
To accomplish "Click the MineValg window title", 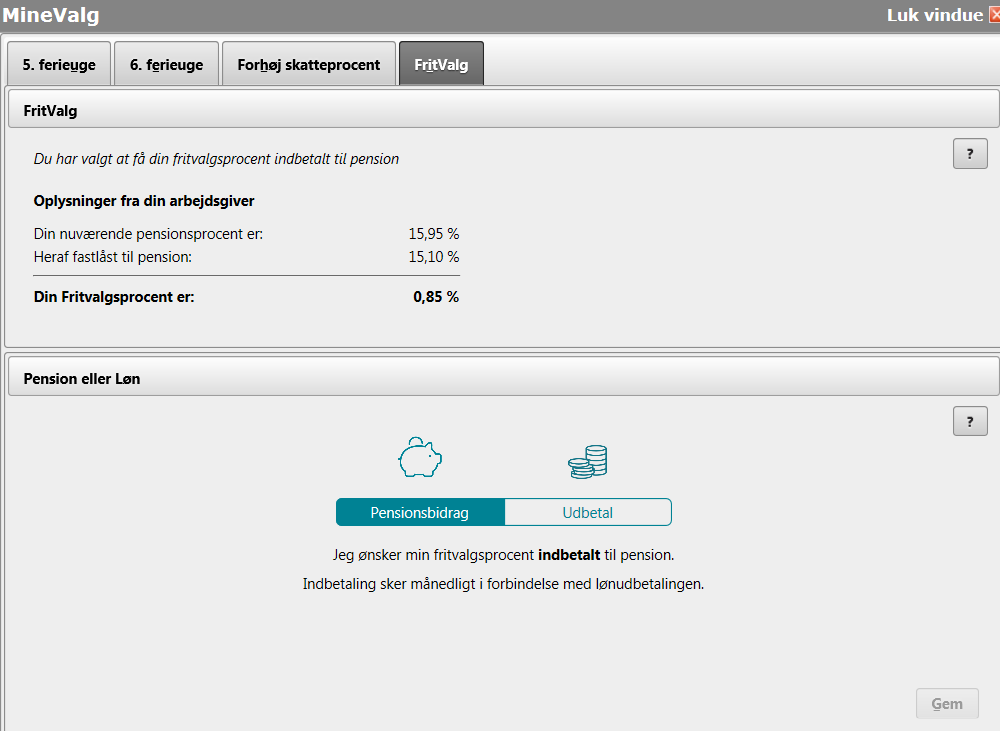I will click(x=51, y=15).
